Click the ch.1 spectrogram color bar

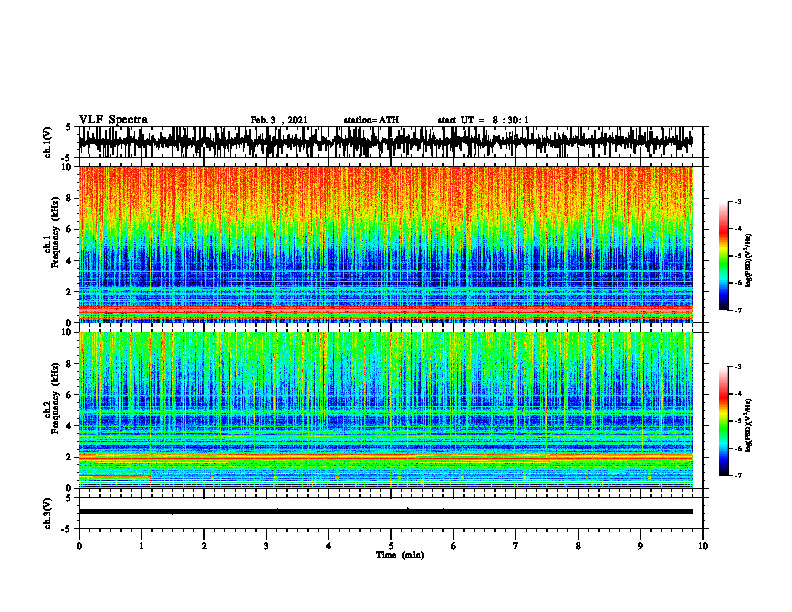[723, 256]
